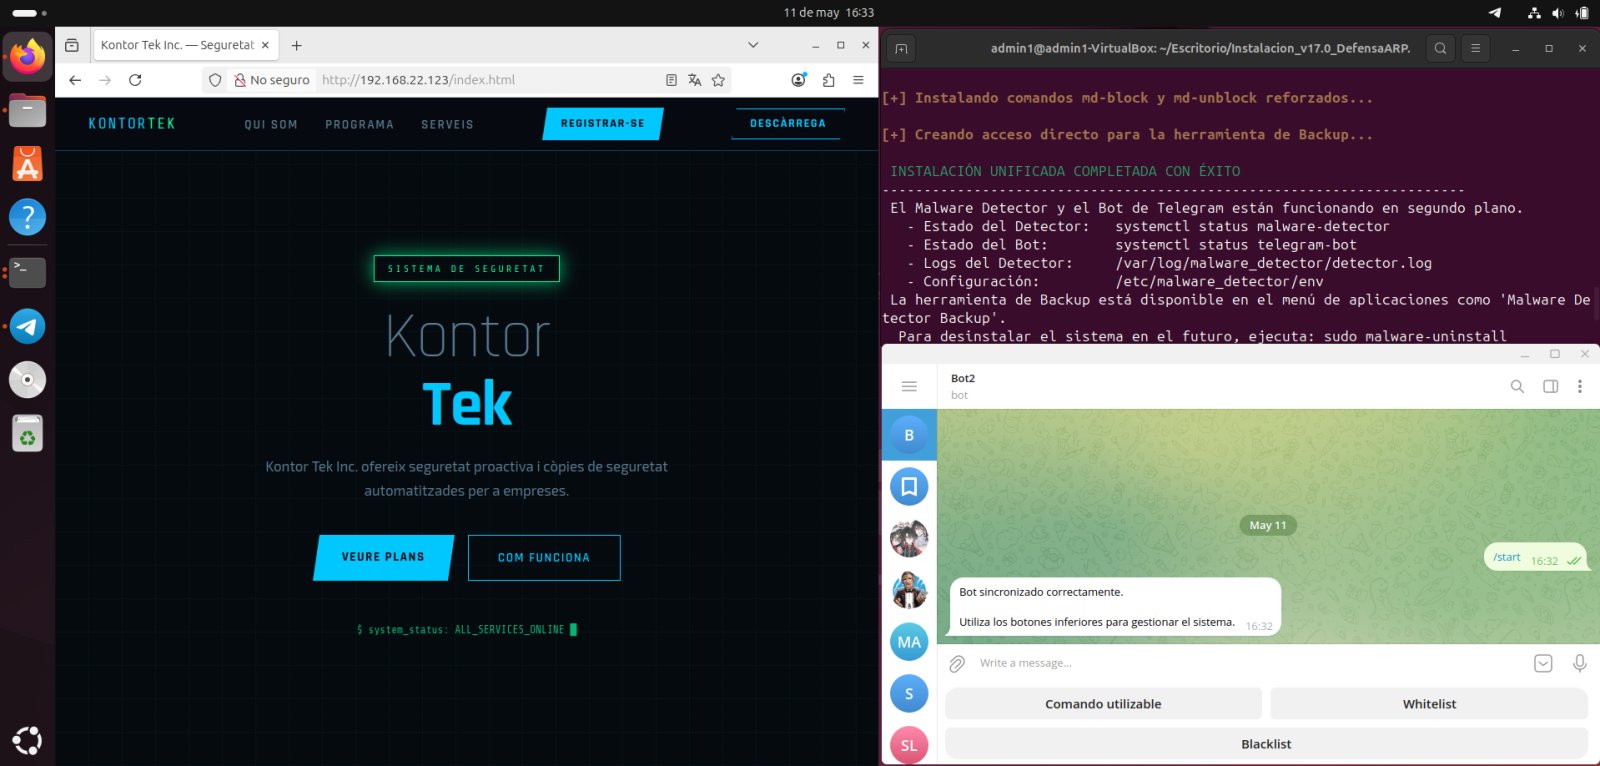The width and height of the screenshot is (1600, 766).
Task: Open Firefox recent browsing (Firefox View) icon
Action: coord(72,45)
